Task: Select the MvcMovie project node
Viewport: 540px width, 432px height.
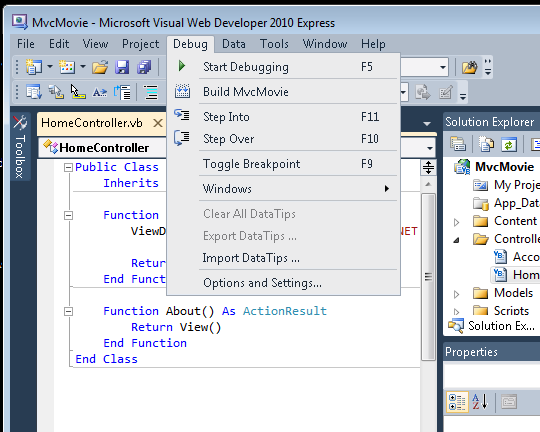Action: [504, 167]
